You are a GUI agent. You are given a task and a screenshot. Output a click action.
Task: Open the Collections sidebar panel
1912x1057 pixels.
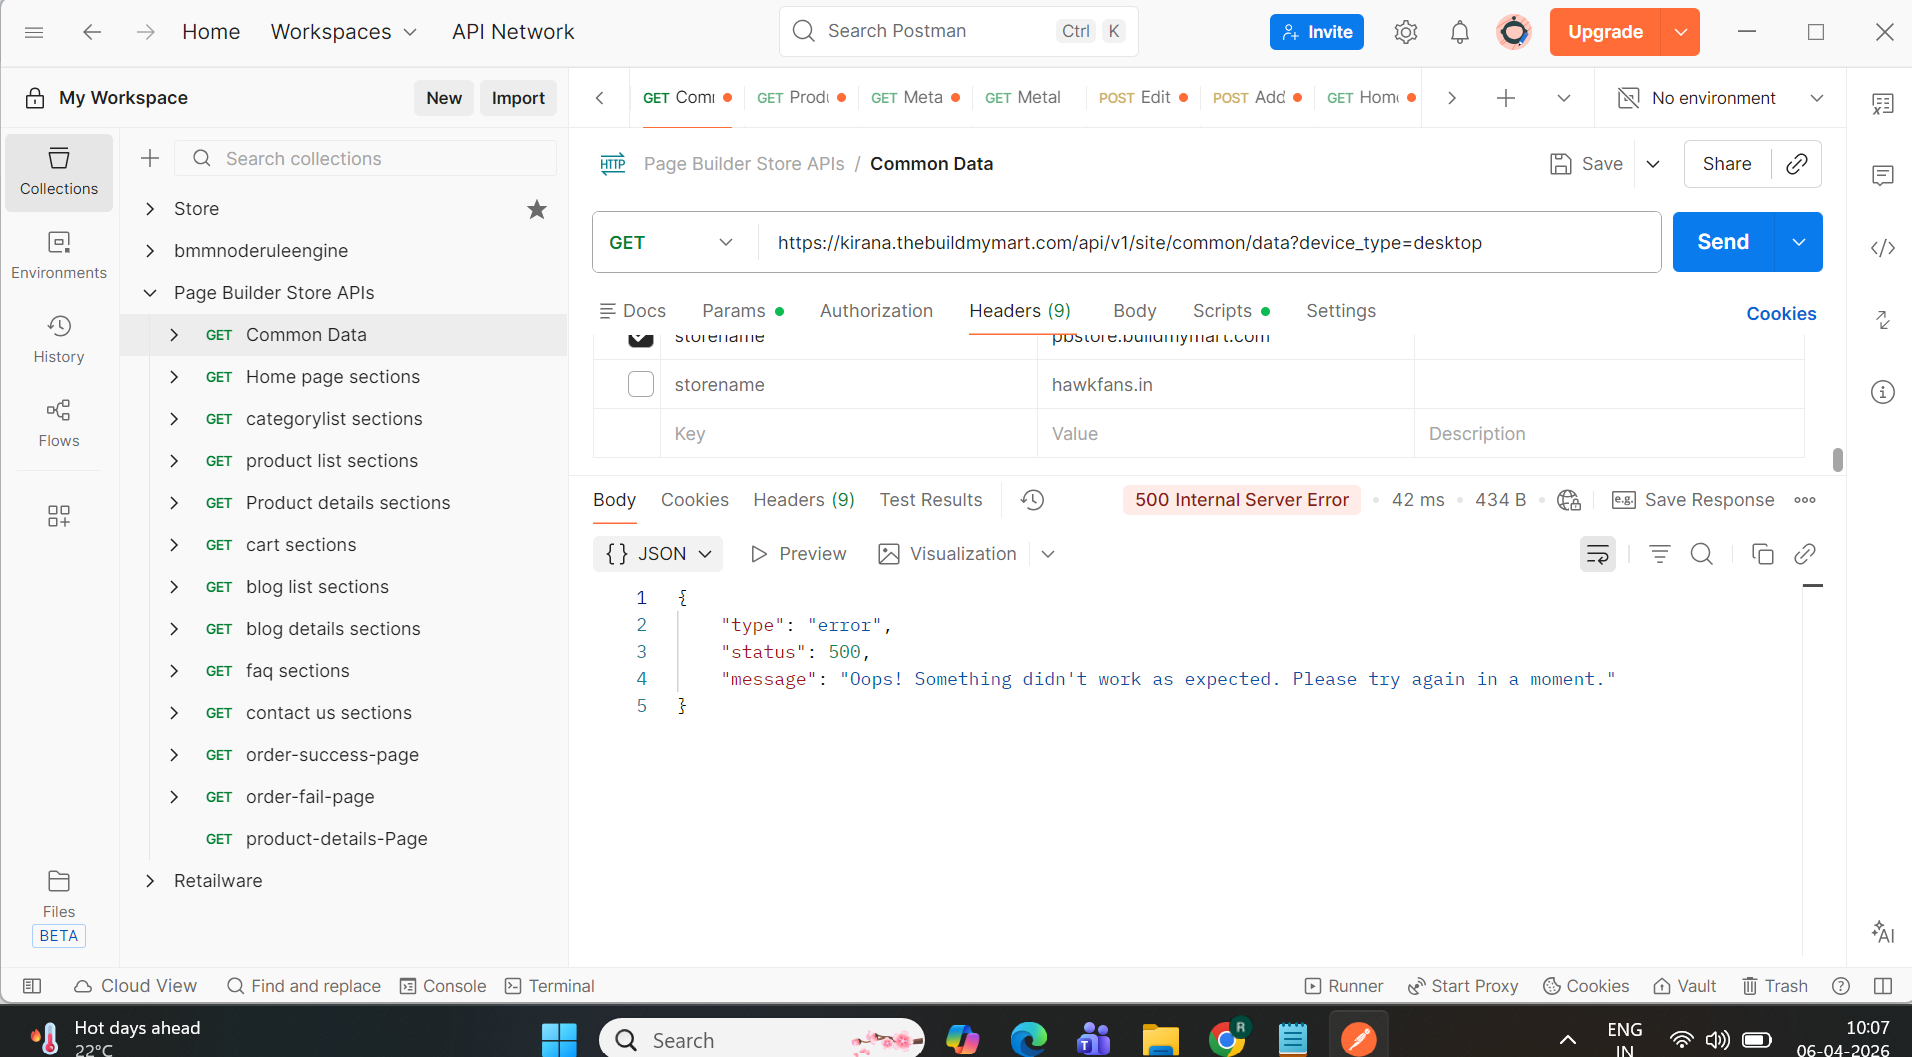click(x=59, y=172)
